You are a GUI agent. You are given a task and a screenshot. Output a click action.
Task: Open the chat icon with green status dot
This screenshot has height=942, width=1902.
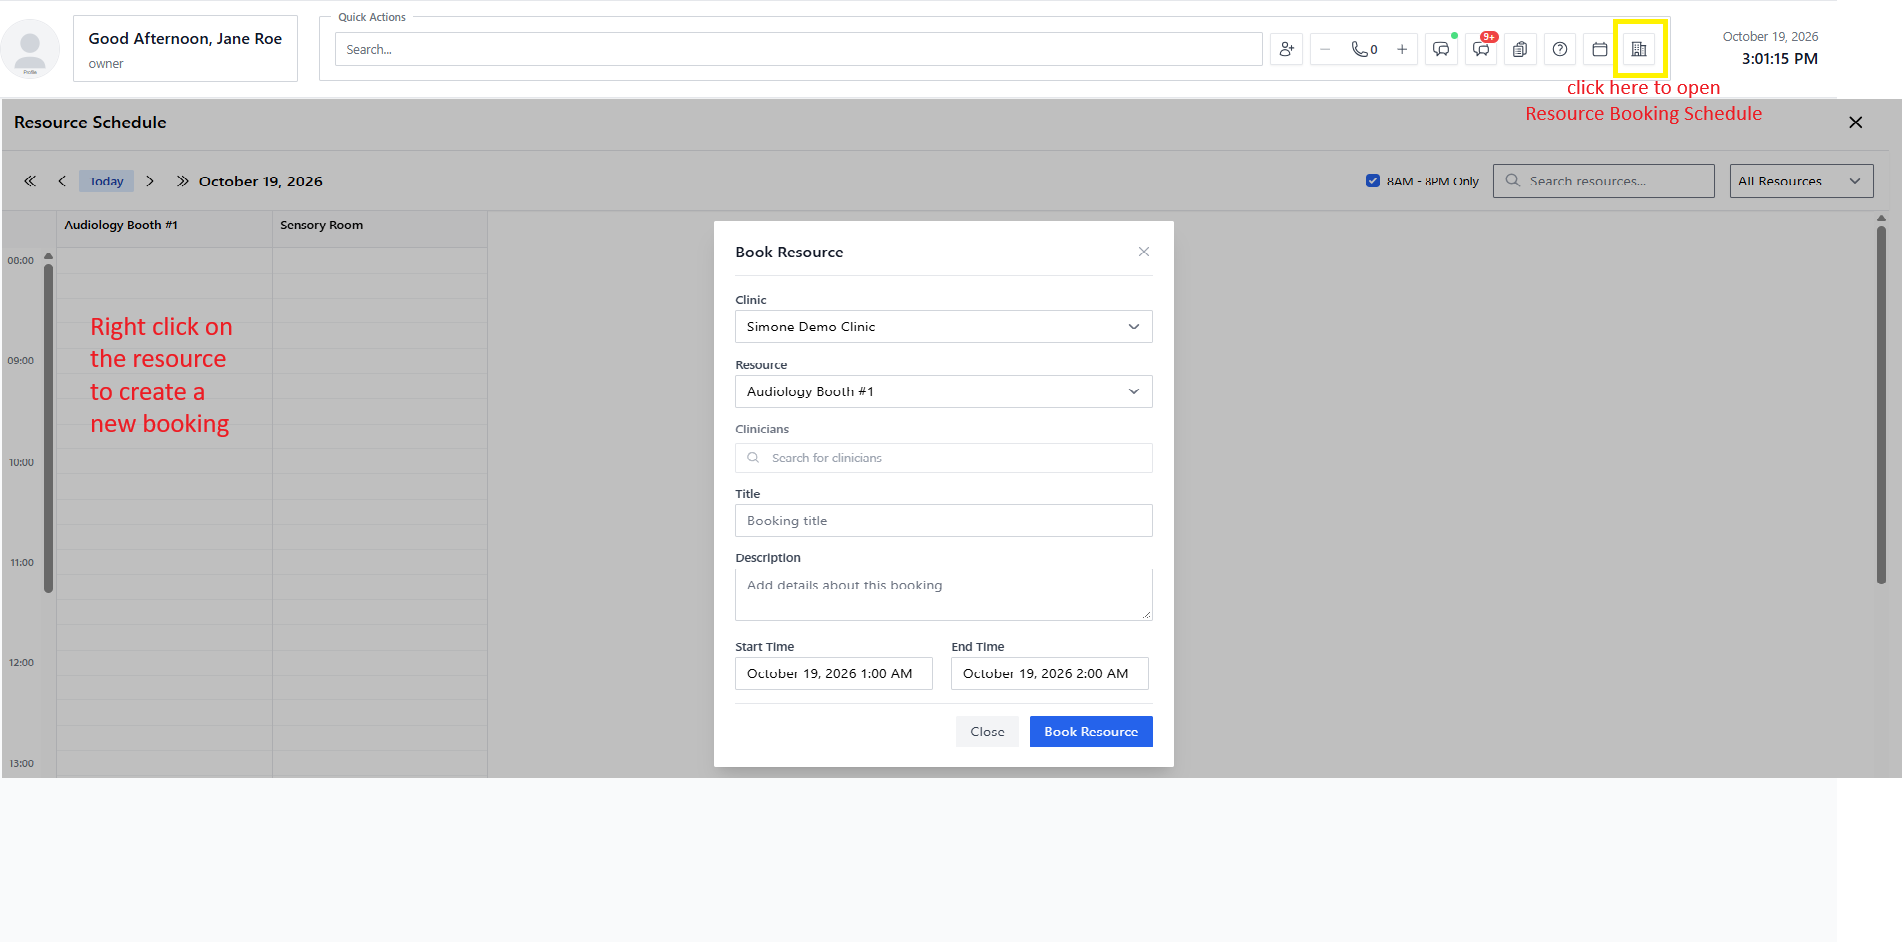(x=1441, y=49)
